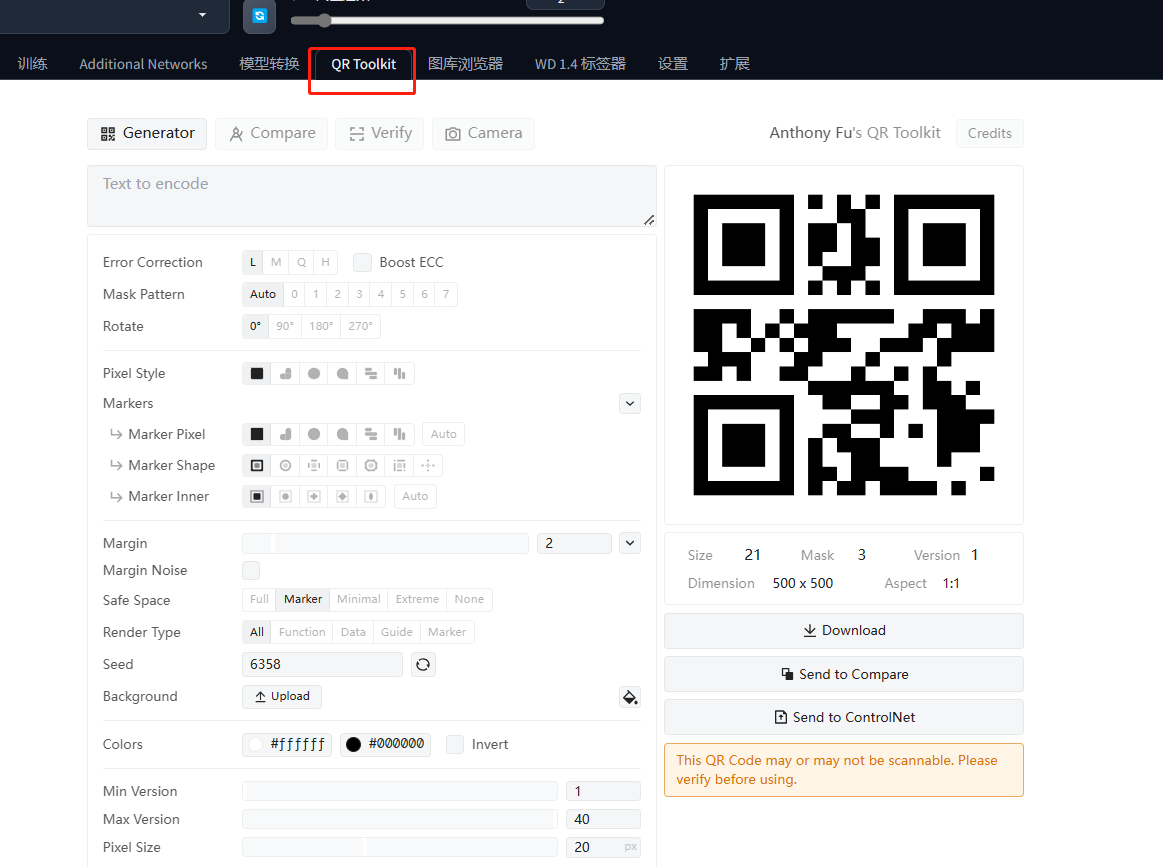Image resolution: width=1163 pixels, height=867 pixels.
Task: Click the paint bucket background fill icon
Action: click(x=630, y=697)
